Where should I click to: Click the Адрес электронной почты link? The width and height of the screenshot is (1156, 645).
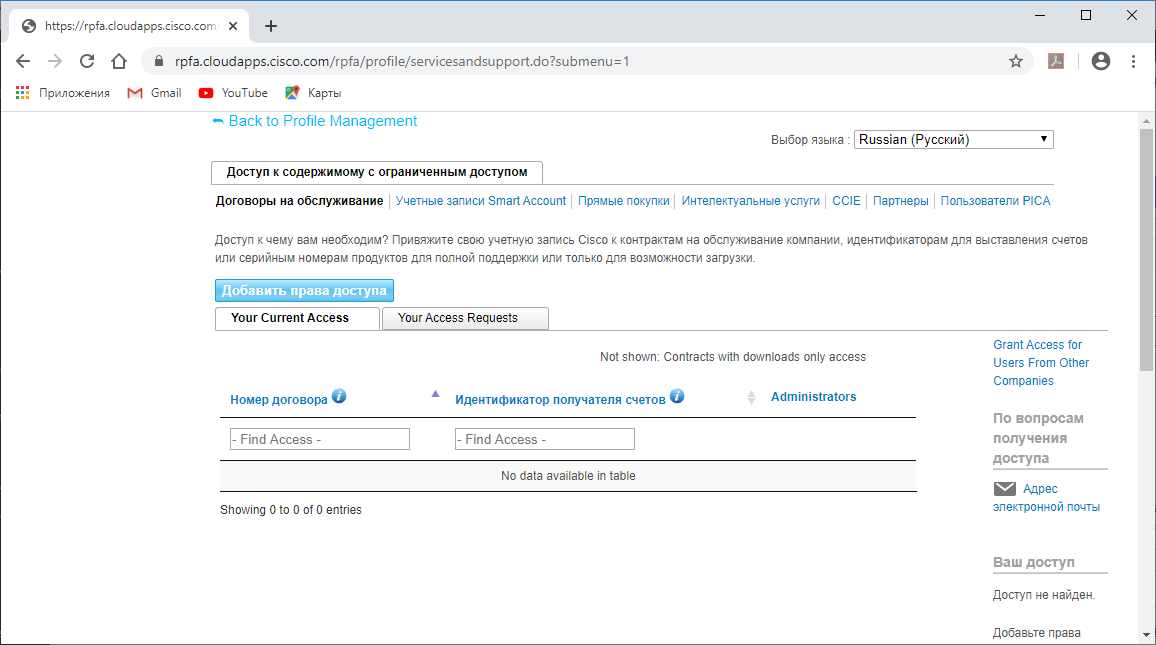(1047, 498)
